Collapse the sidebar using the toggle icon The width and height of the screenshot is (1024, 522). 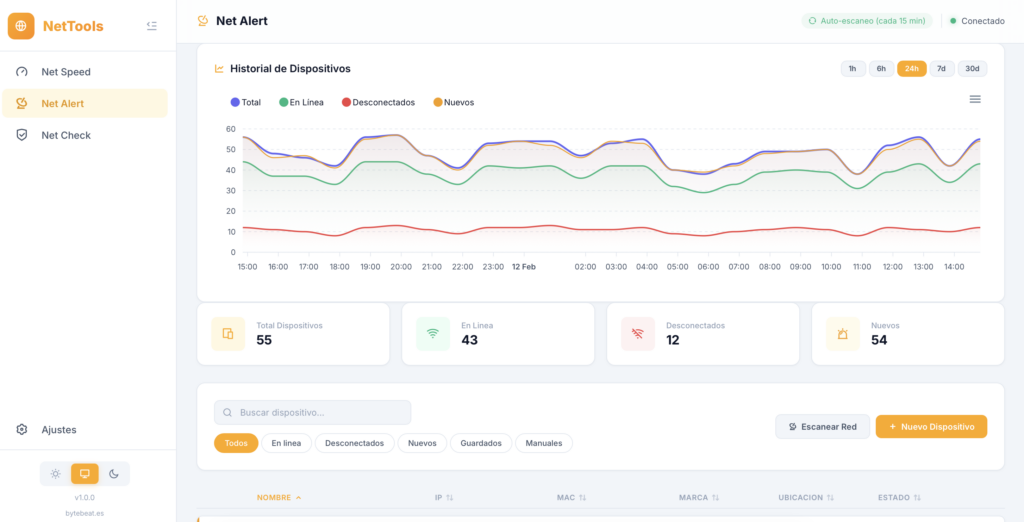(x=152, y=26)
